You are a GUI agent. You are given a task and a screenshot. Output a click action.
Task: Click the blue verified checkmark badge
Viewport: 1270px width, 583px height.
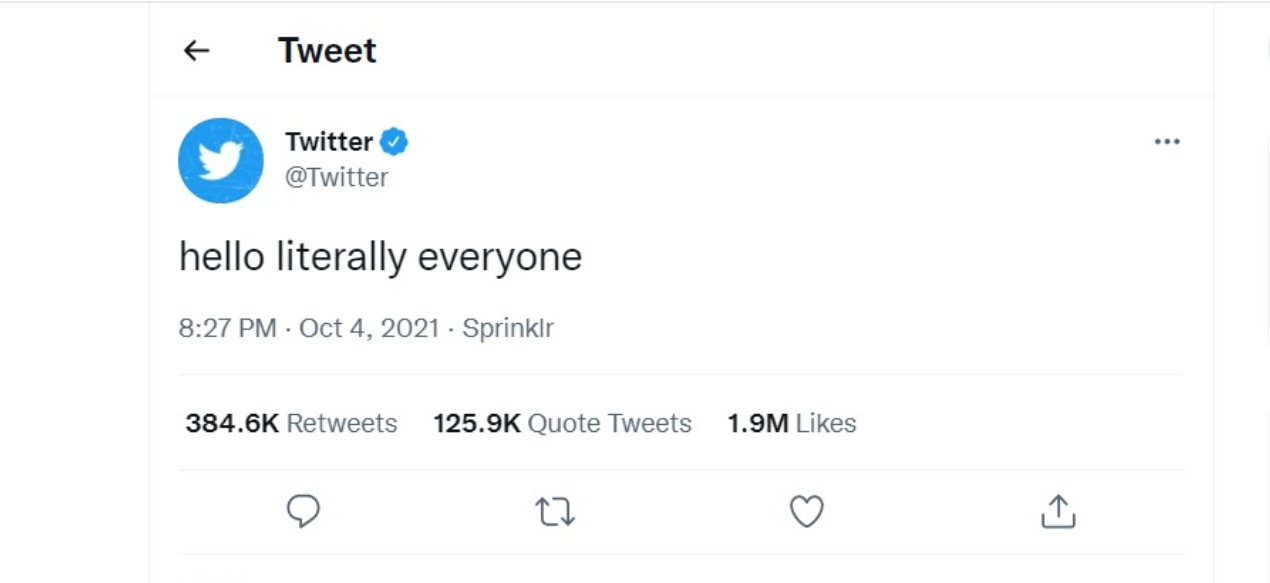click(394, 141)
